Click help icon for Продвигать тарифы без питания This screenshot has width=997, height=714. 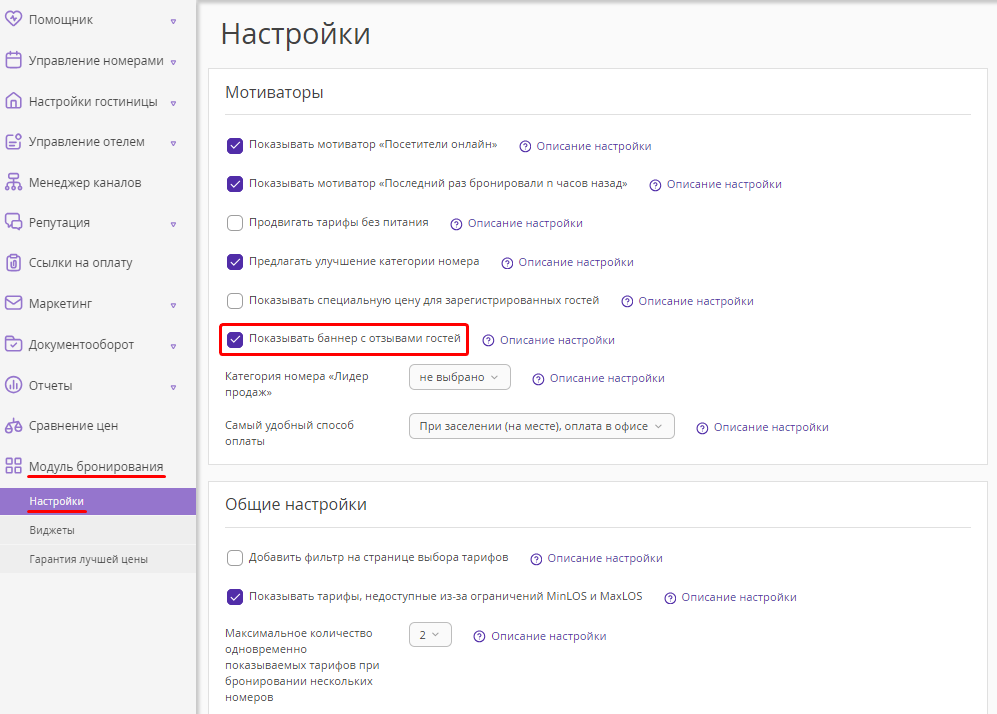[456, 224]
